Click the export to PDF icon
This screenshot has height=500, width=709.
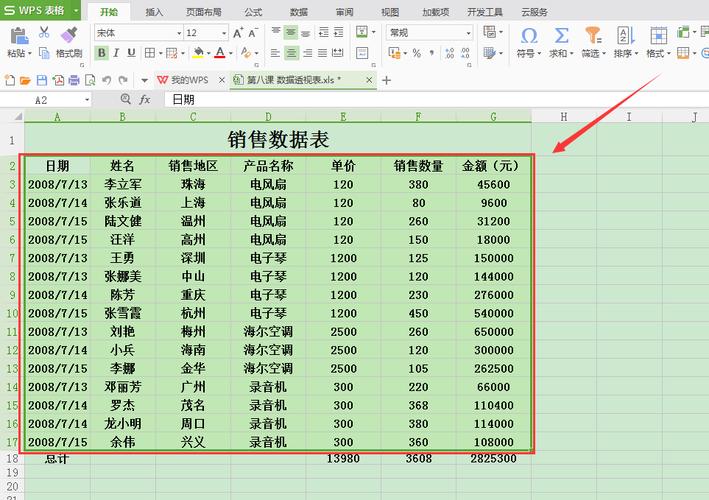[58, 80]
